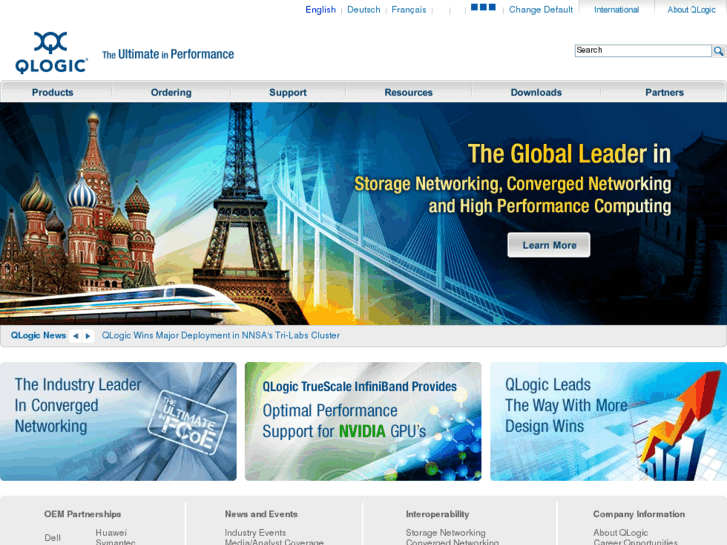
Task: Click the News and Events heading
Action: [x=261, y=514]
